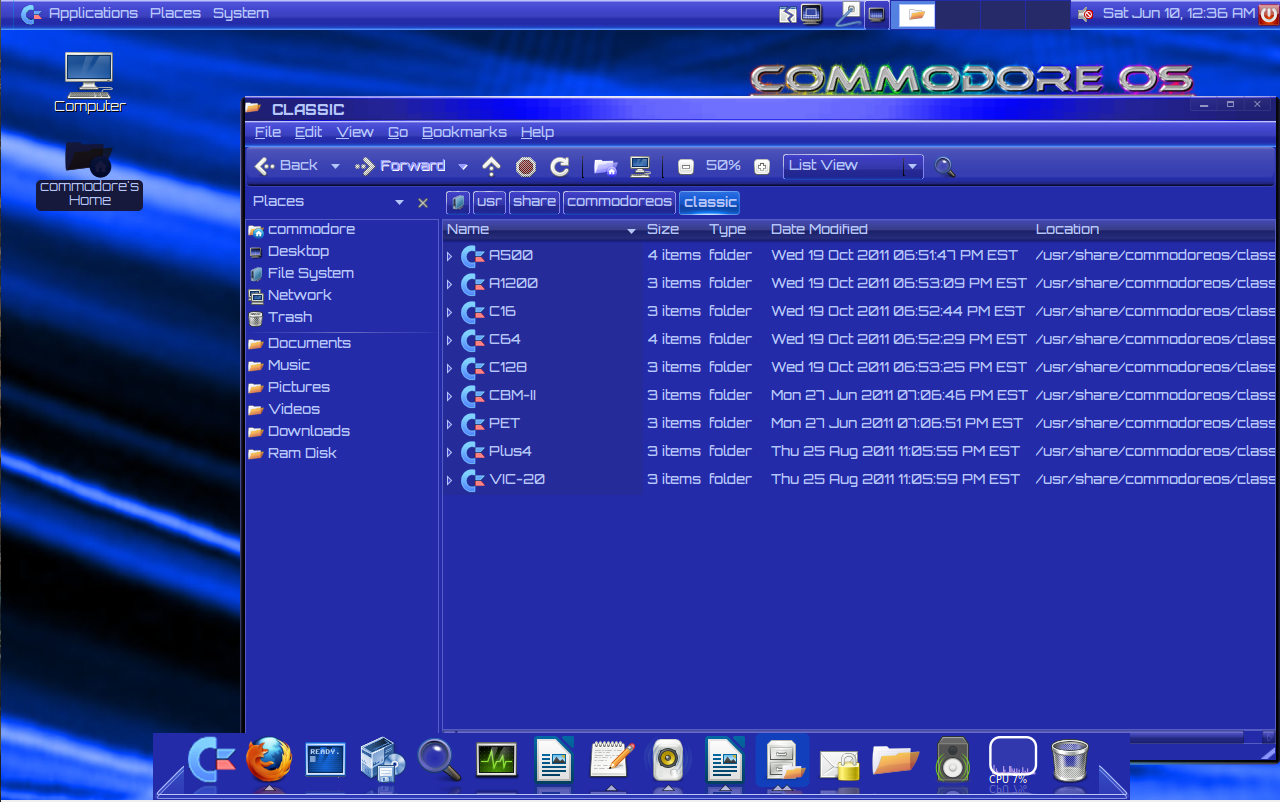
Task: Click the root filesystem path icon
Action: [458, 202]
